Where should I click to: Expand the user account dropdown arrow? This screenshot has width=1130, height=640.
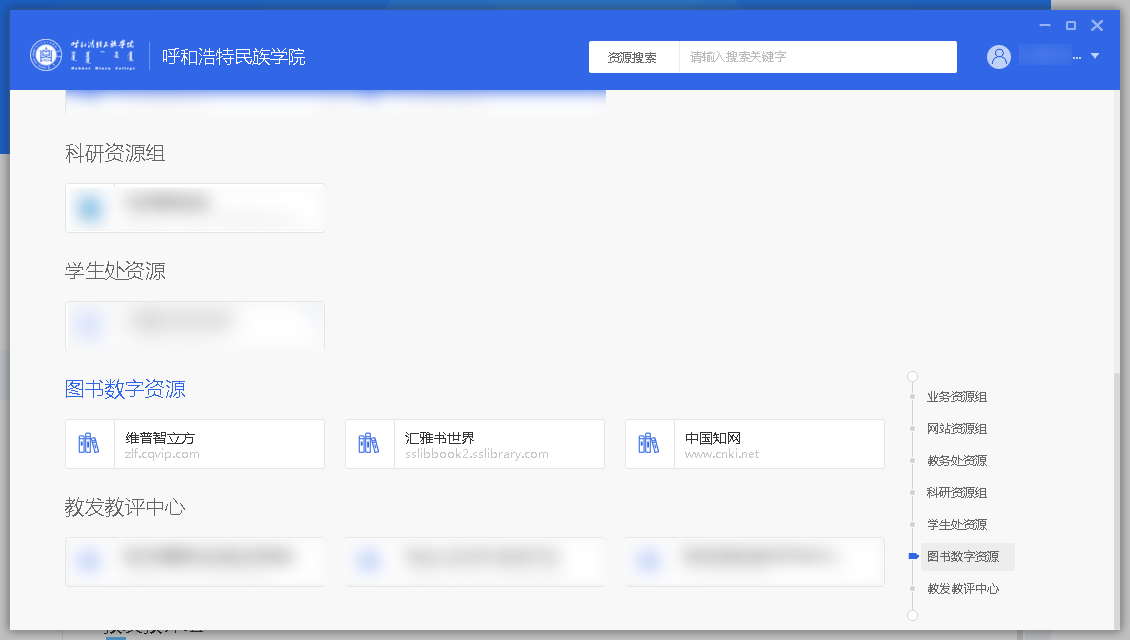coord(1095,56)
